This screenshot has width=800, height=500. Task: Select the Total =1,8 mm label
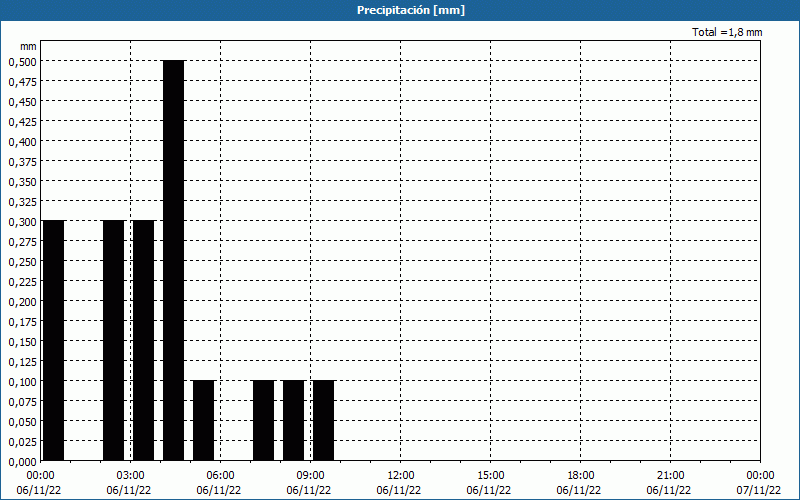point(727,32)
